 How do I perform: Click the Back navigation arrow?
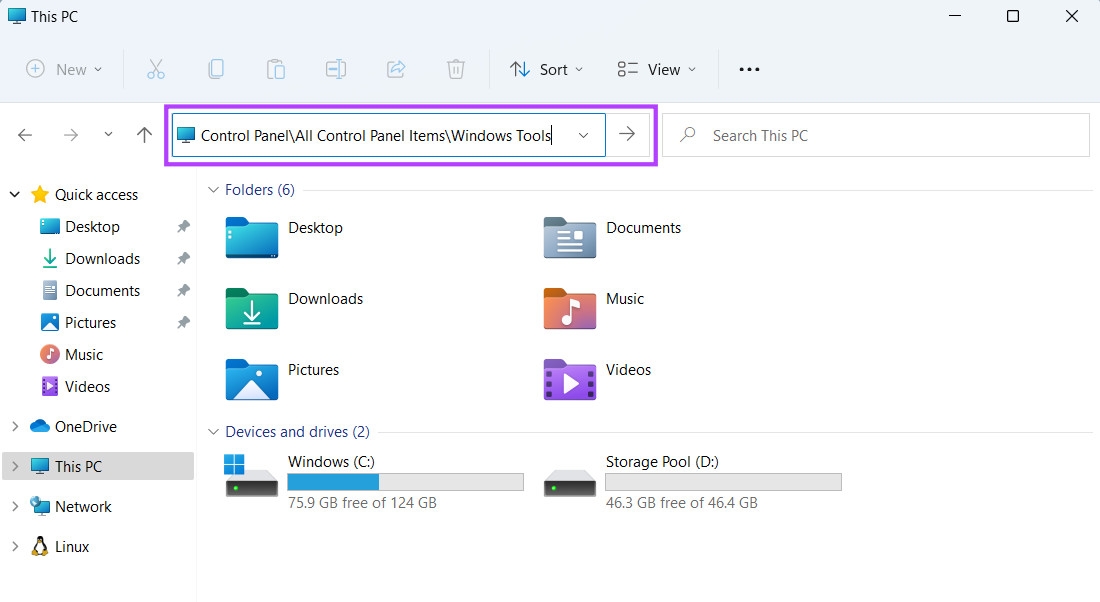24,134
